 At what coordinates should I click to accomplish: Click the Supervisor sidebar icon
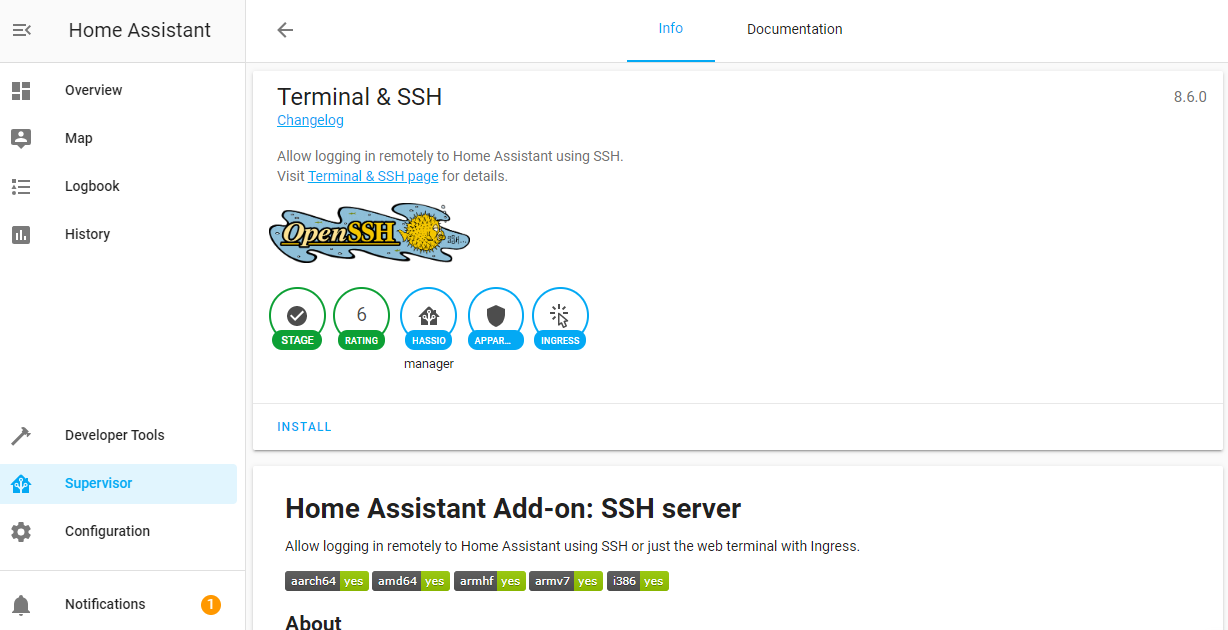pyautogui.click(x=21, y=483)
